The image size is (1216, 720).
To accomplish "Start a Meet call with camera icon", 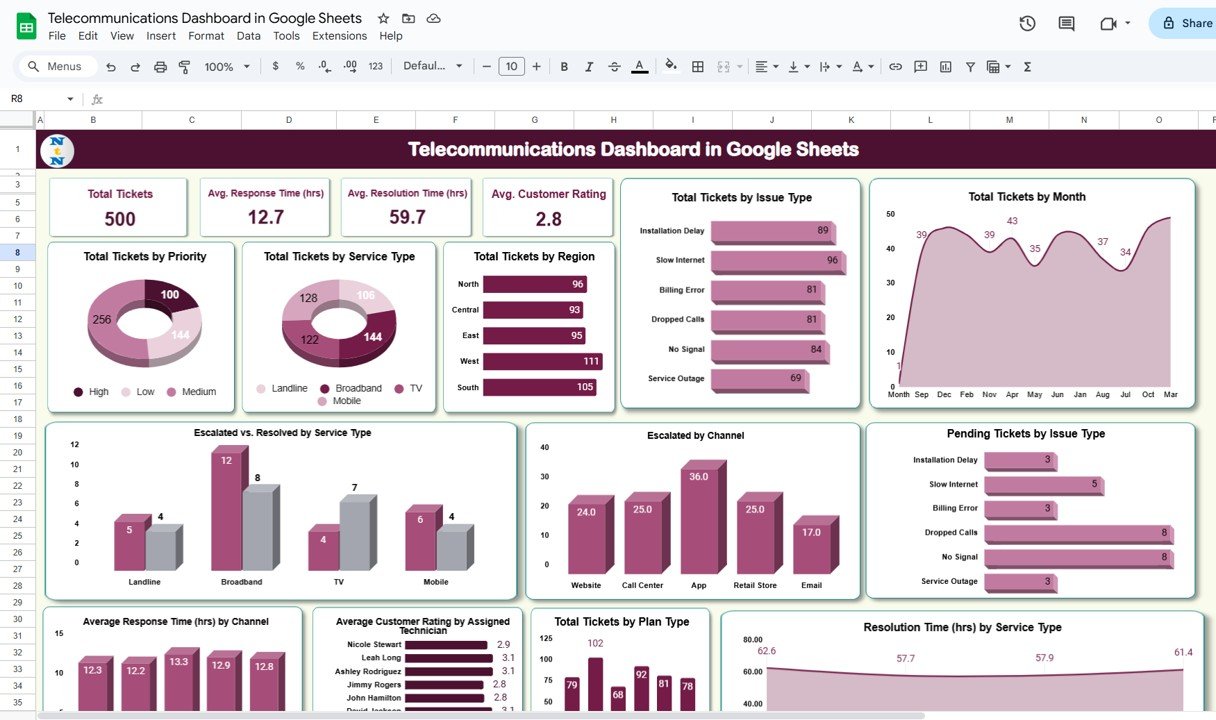I will pyautogui.click(x=1108, y=24).
